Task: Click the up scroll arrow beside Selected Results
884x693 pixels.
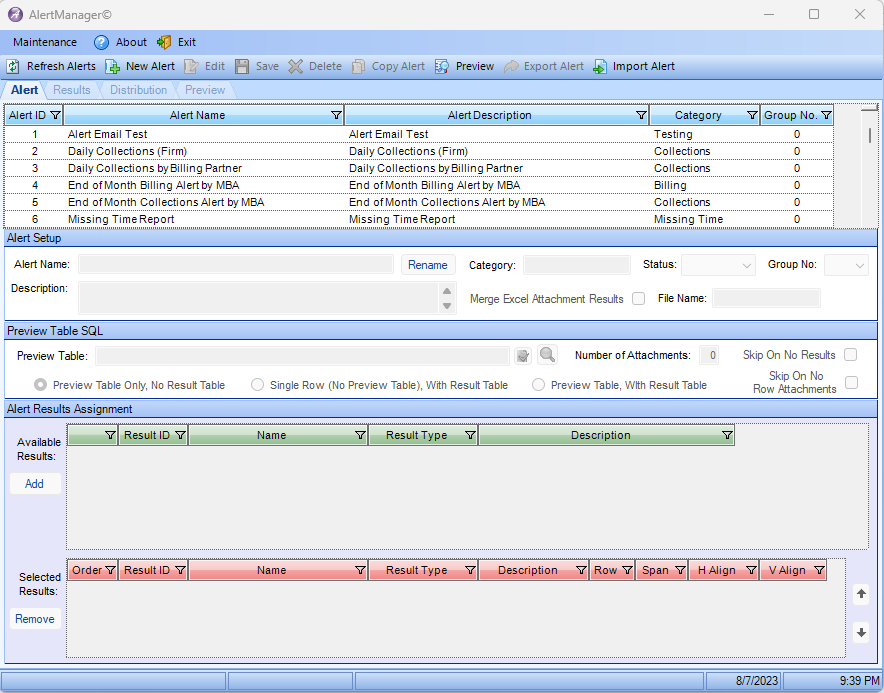Action: [x=861, y=593]
